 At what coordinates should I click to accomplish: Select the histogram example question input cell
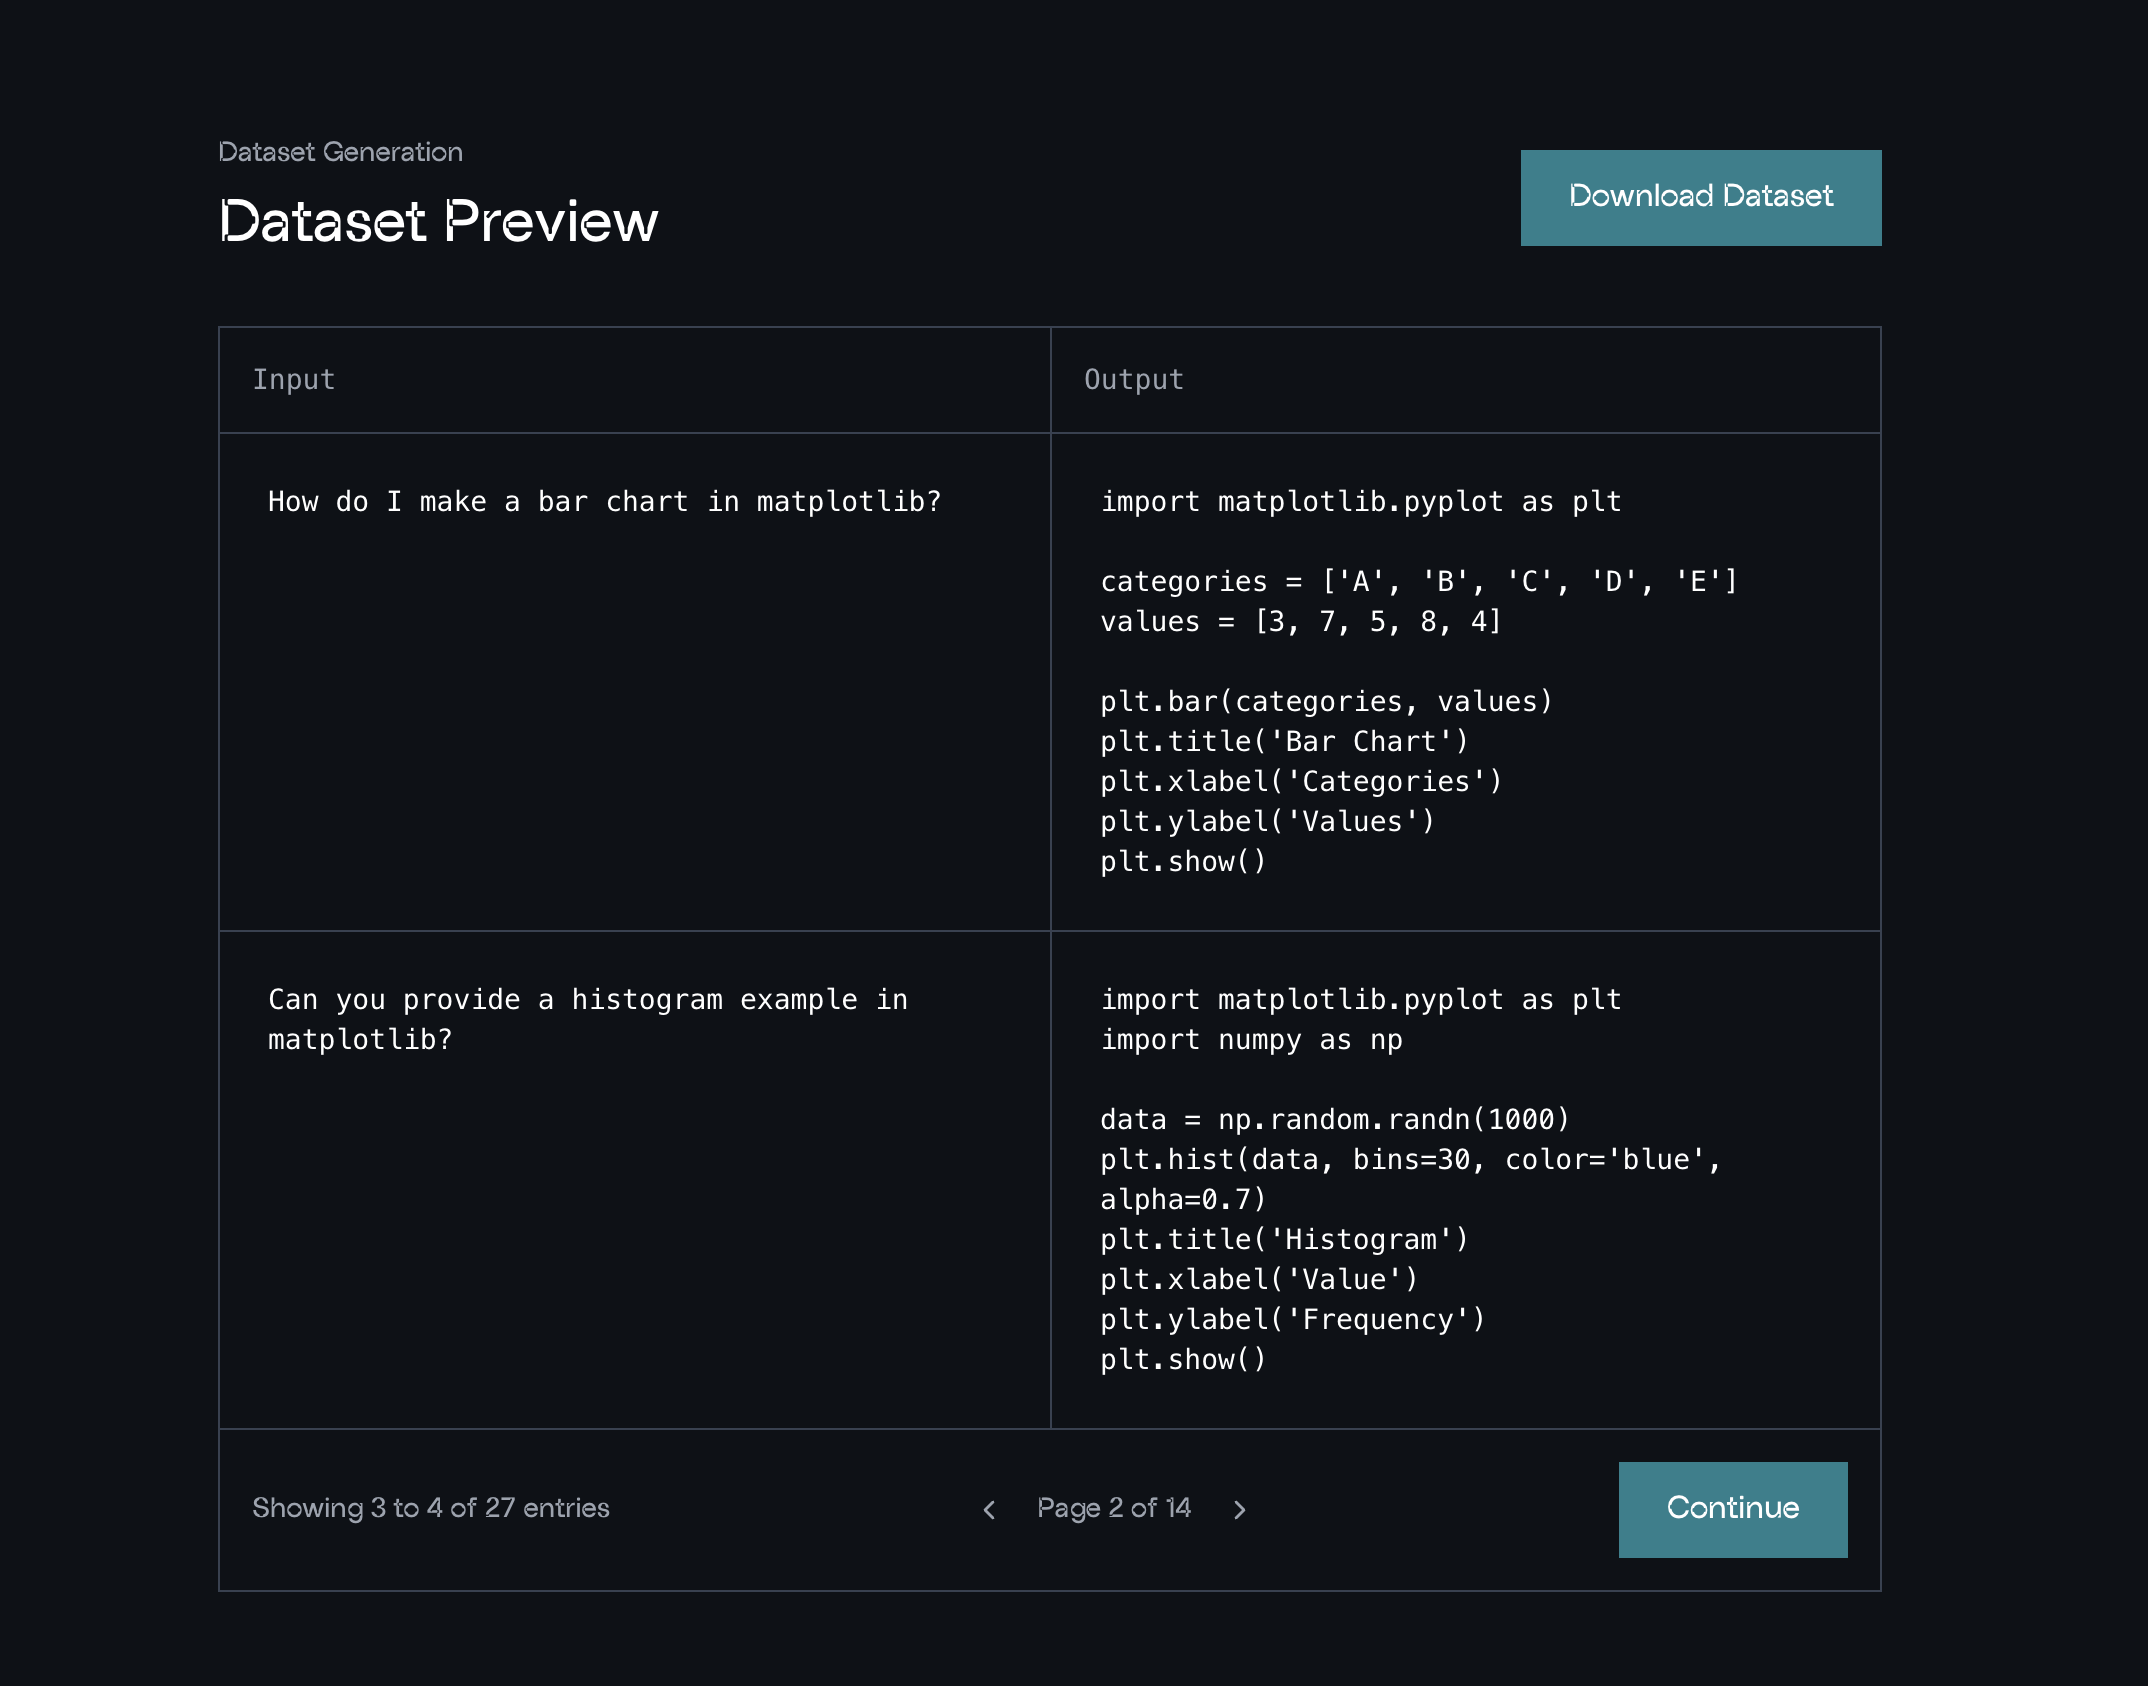click(587, 1019)
